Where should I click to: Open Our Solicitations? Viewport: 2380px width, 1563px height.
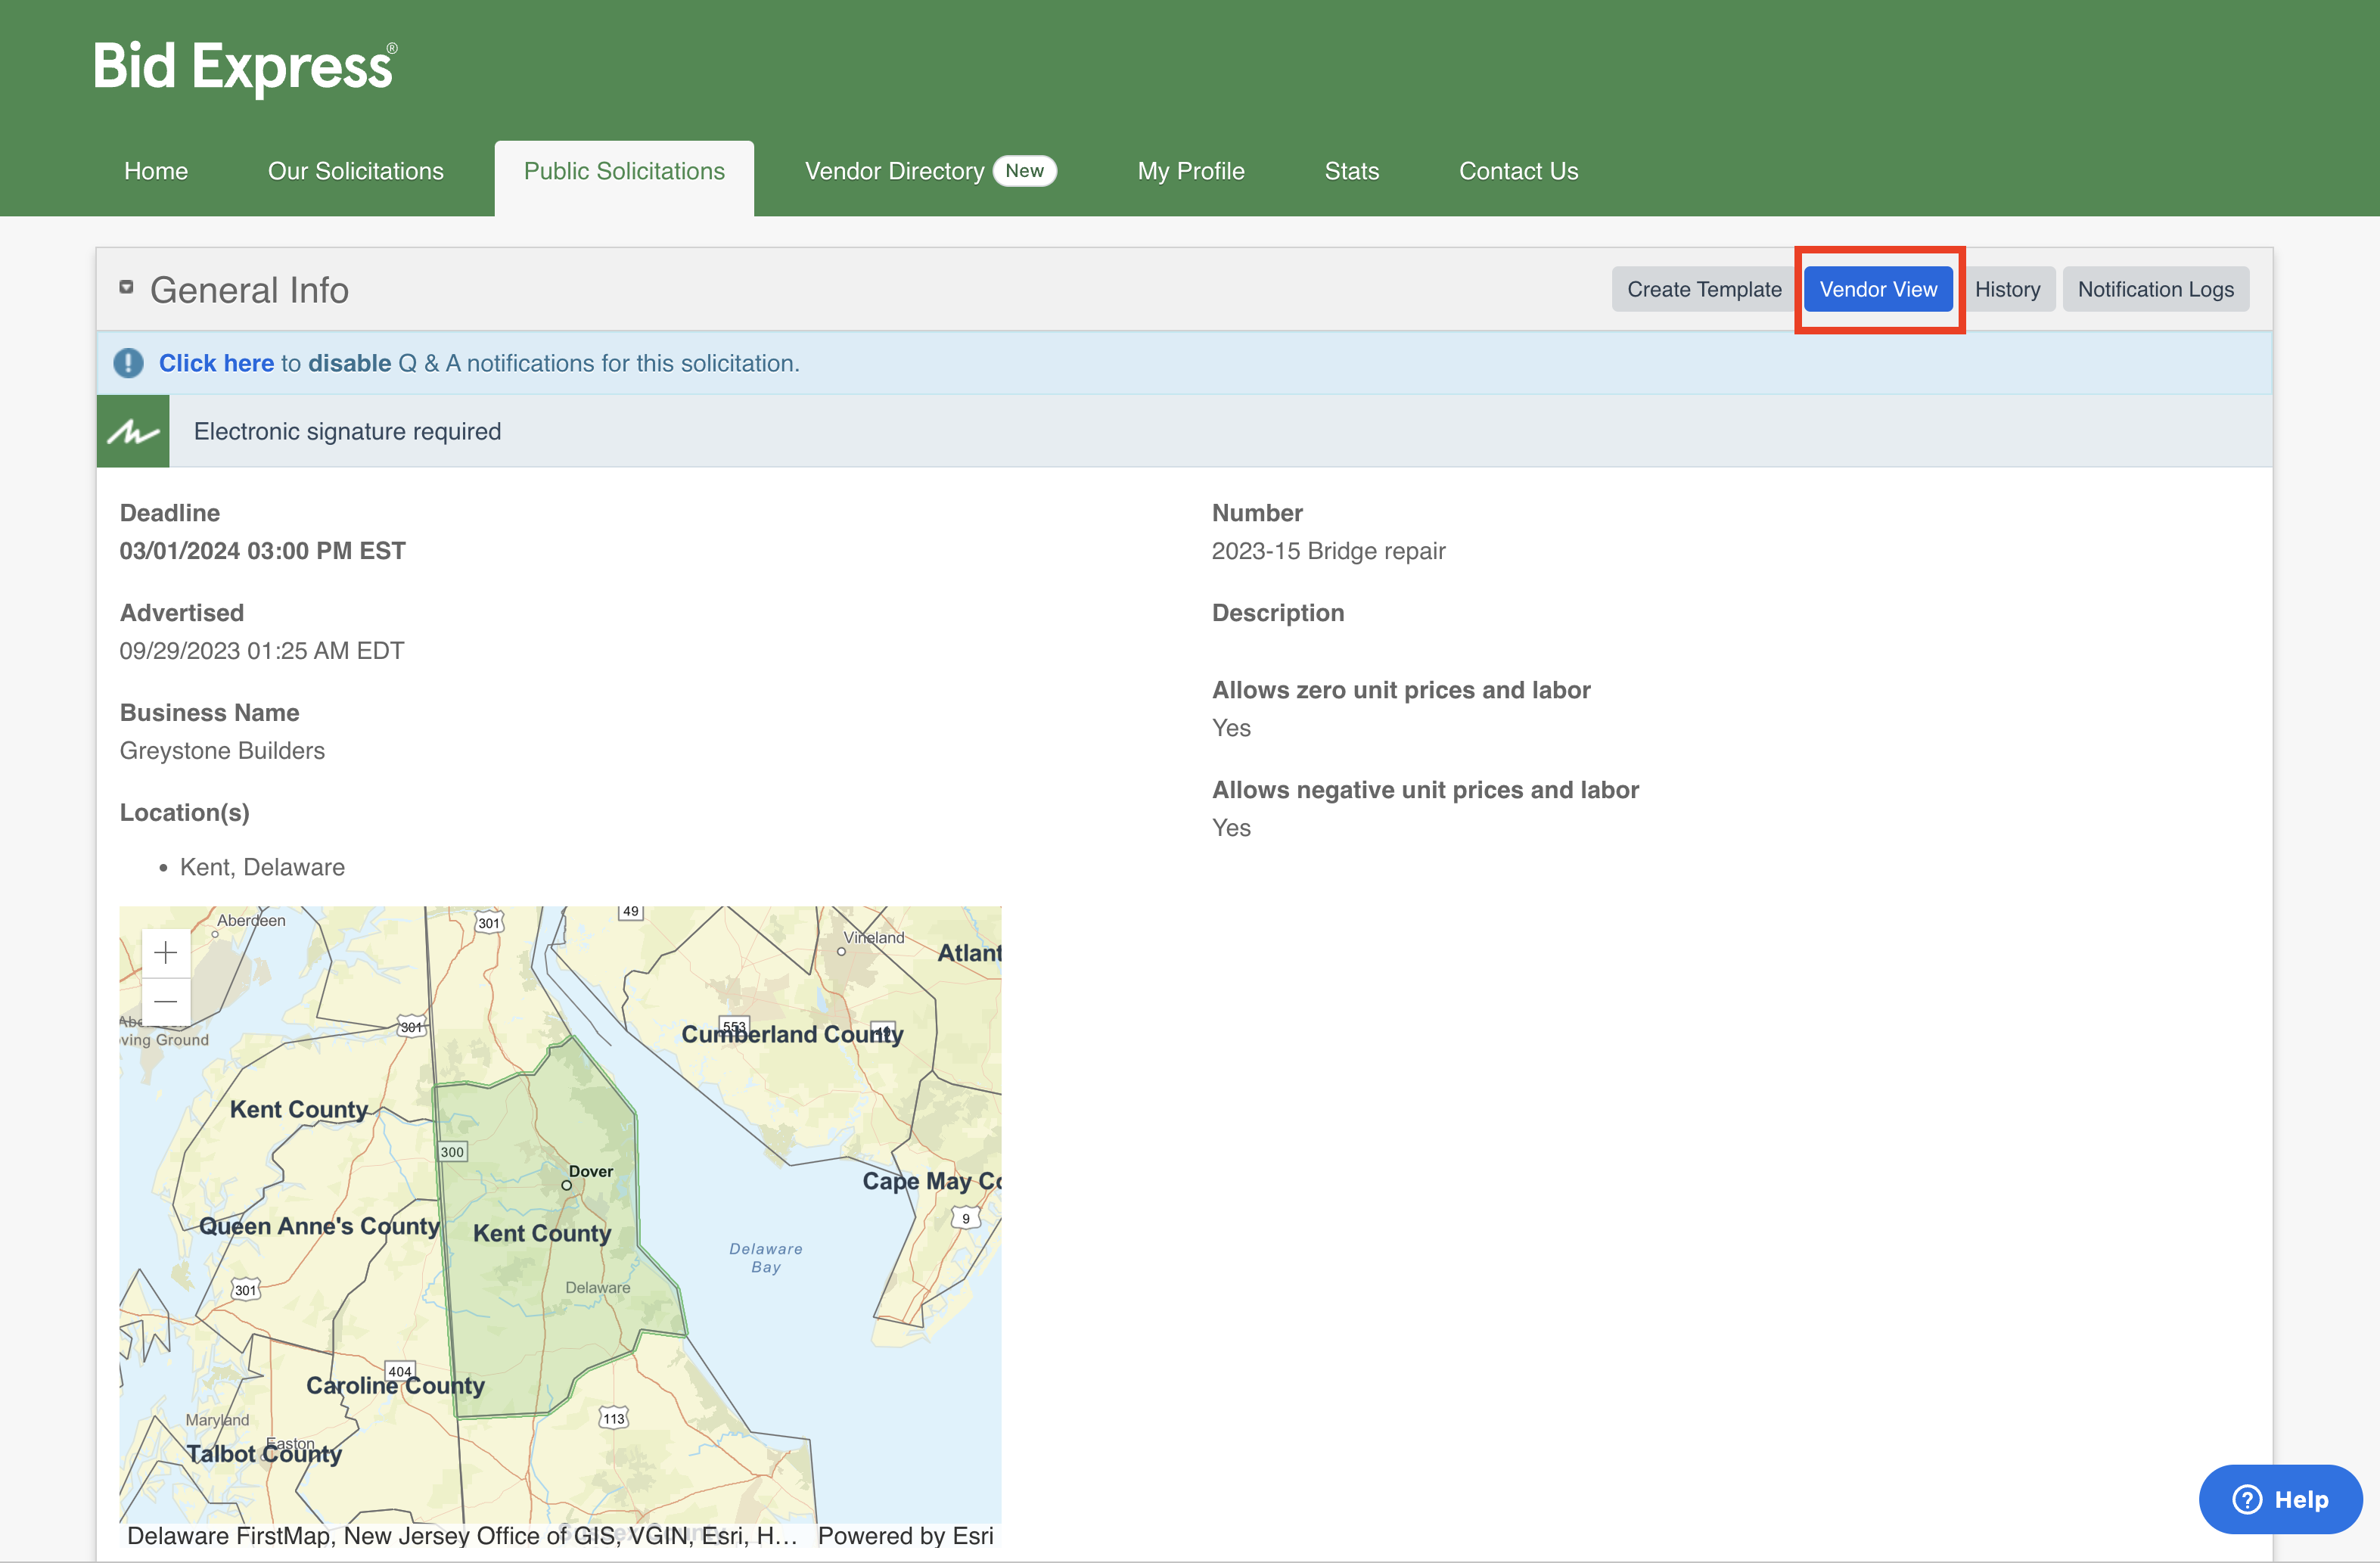[x=356, y=170]
